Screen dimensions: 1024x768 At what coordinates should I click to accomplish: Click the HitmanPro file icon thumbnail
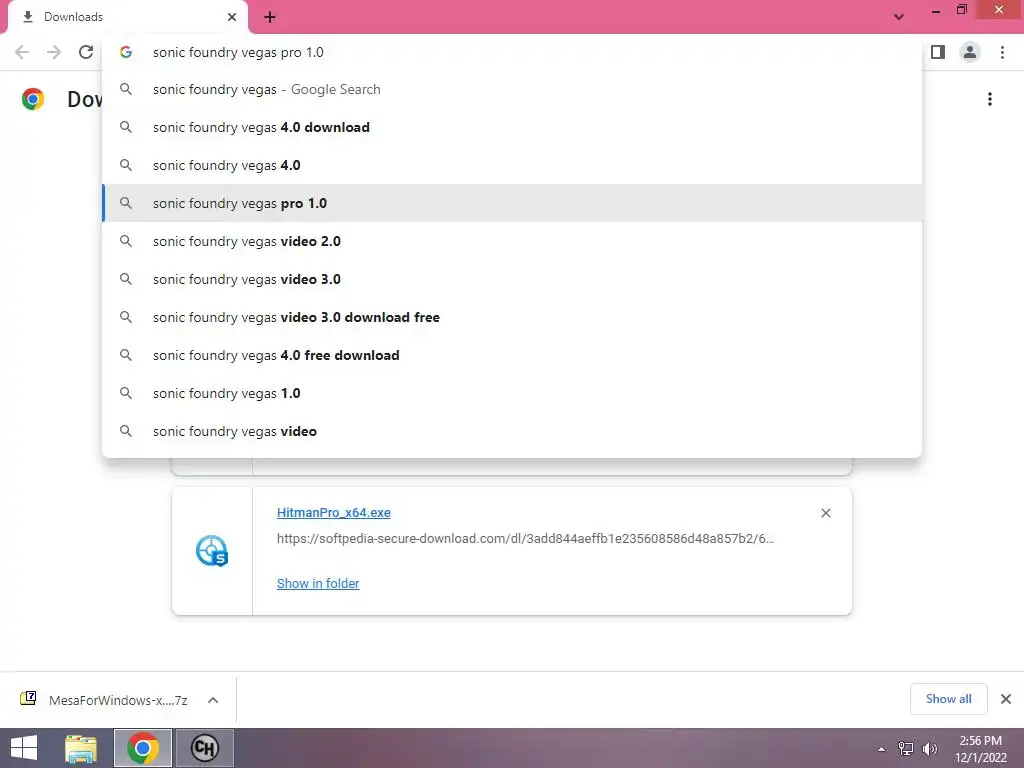pyautogui.click(x=212, y=551)
